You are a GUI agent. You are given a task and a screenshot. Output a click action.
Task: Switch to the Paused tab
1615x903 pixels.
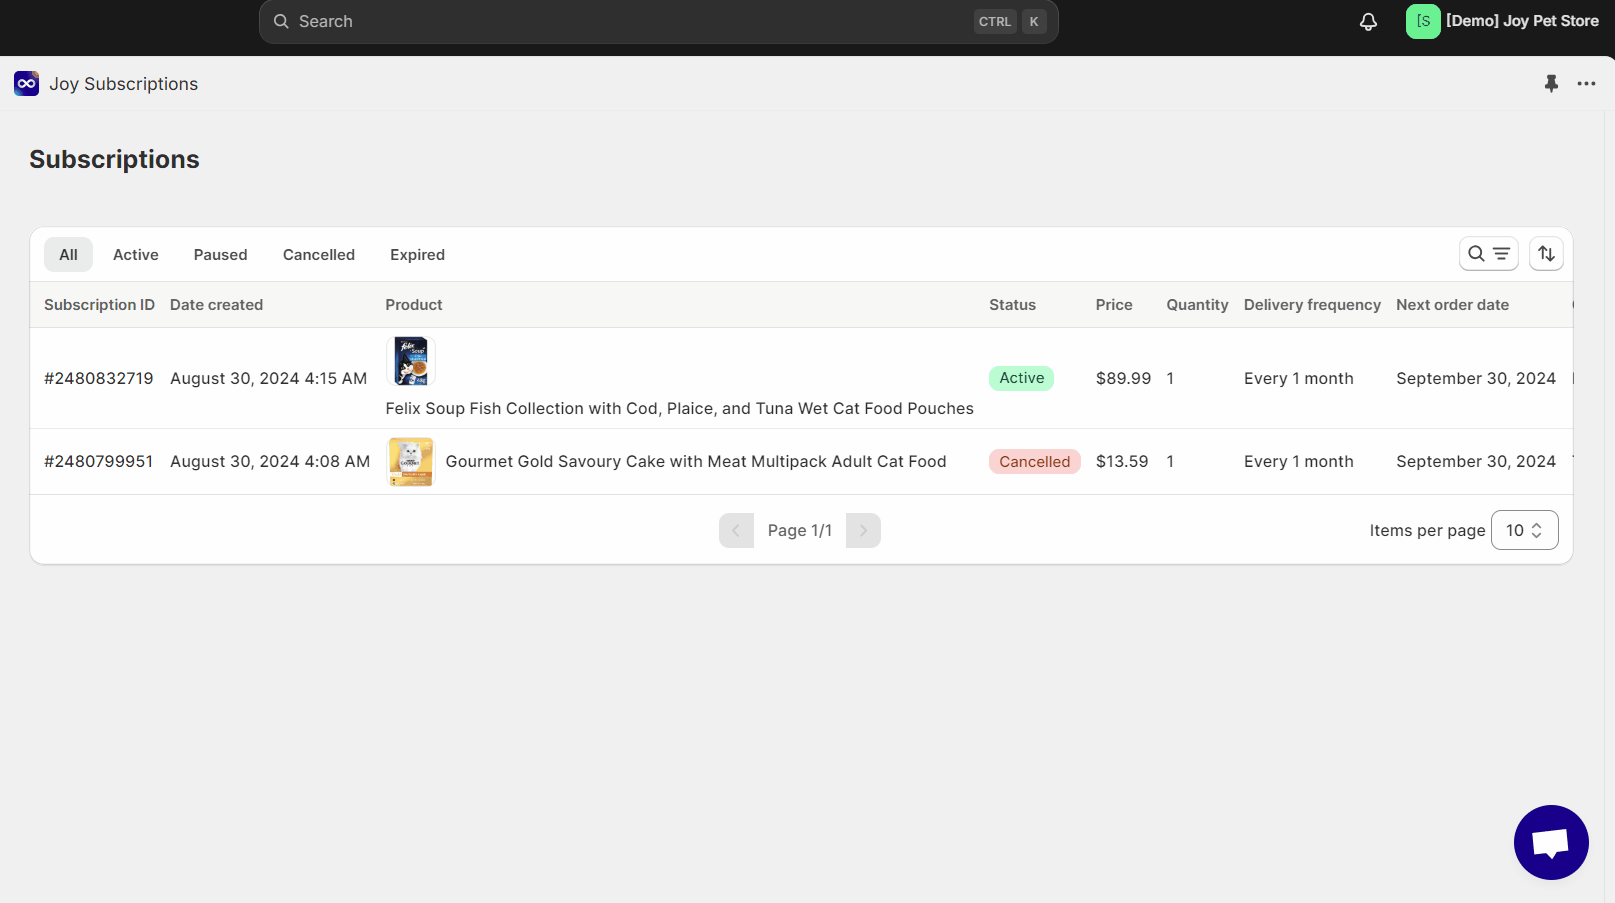[221, 254]
